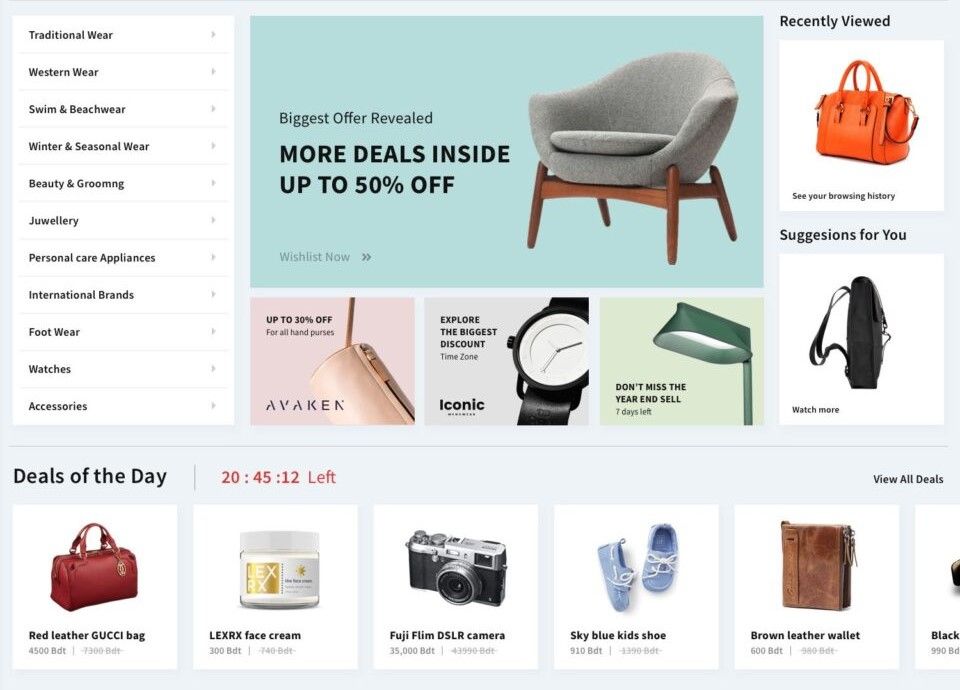960x690 pixels.
Task: Click the year end sell lamp banner
Action: 681,361
